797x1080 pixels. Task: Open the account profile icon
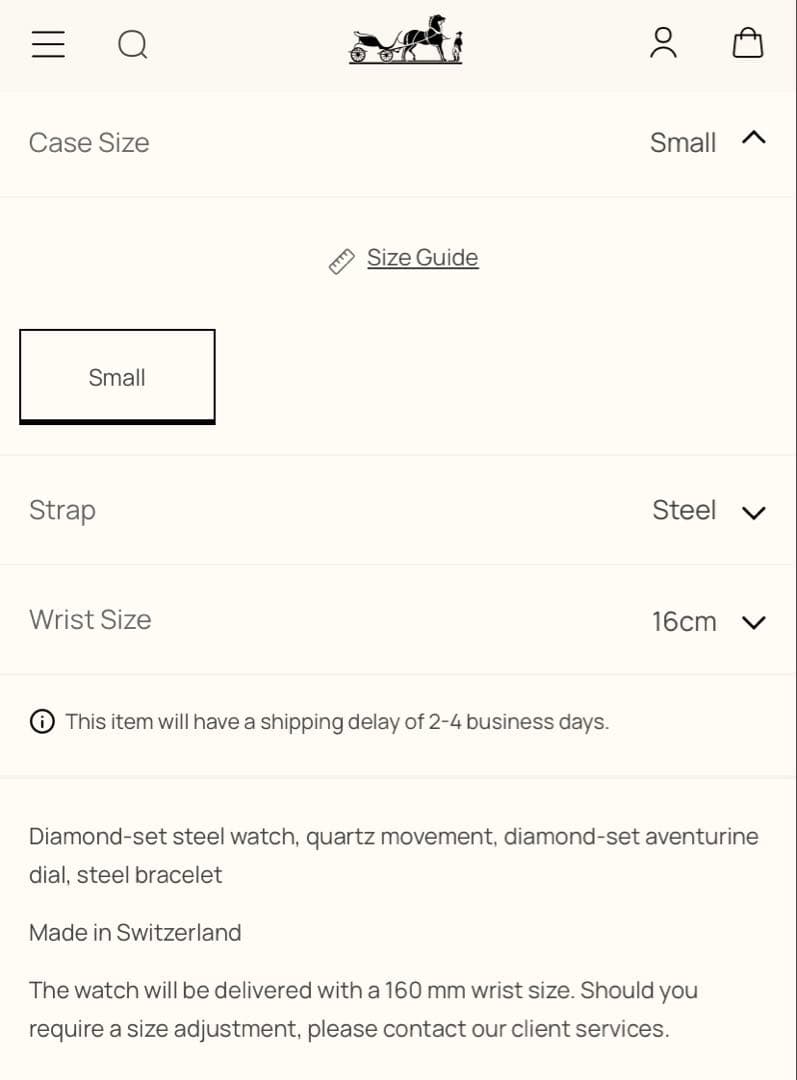pos(663,43)
